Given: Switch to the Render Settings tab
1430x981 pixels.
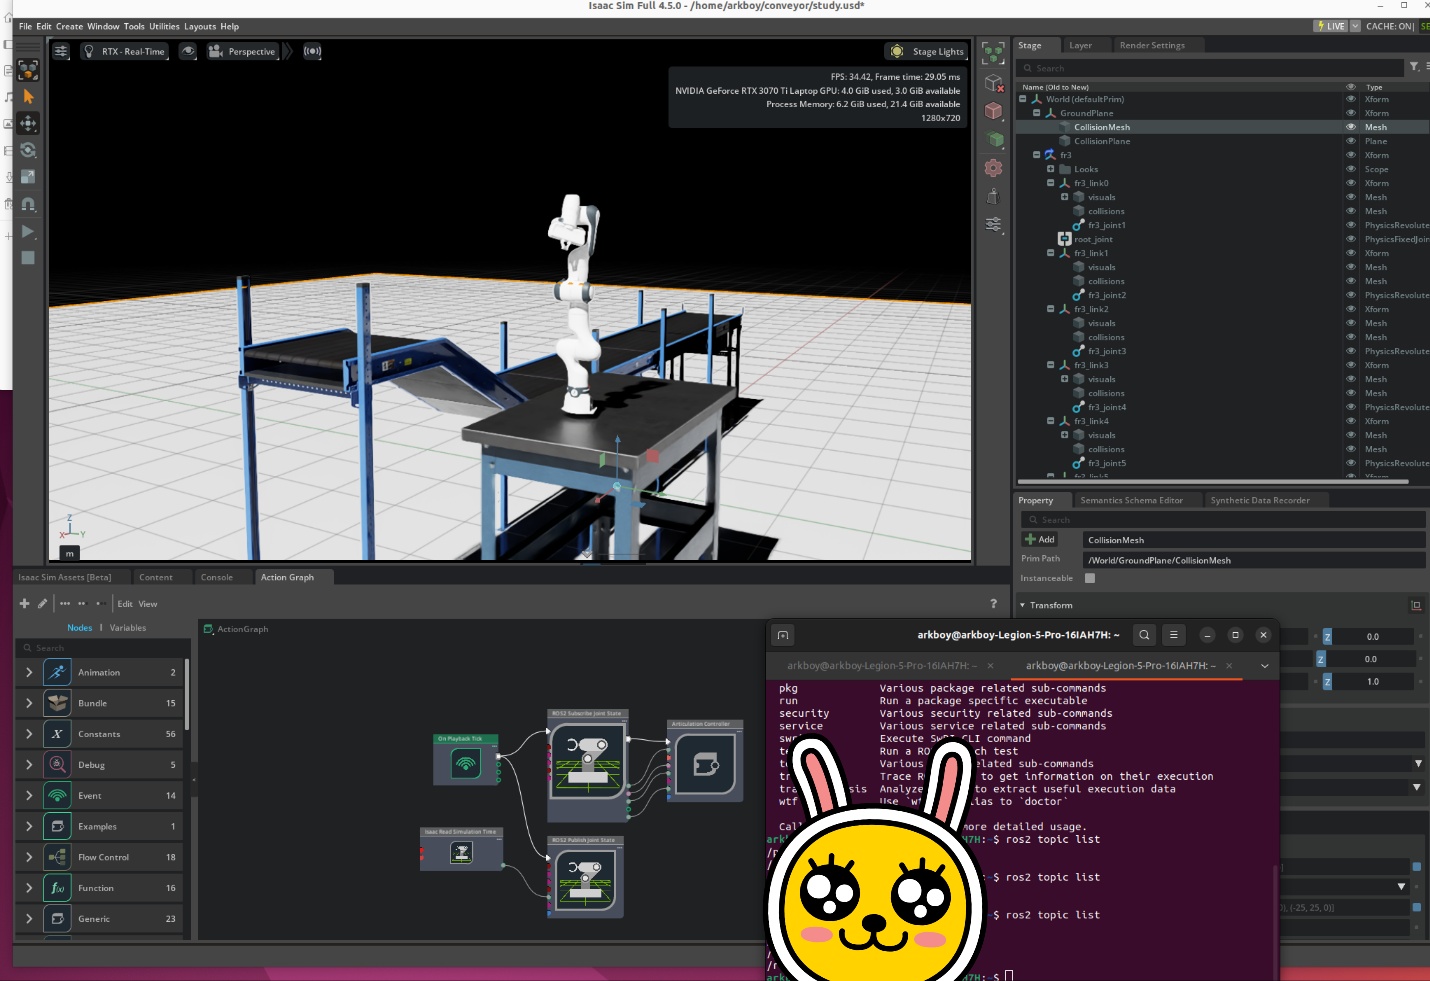Looking at the screenshot, I should coord(1152,45).
